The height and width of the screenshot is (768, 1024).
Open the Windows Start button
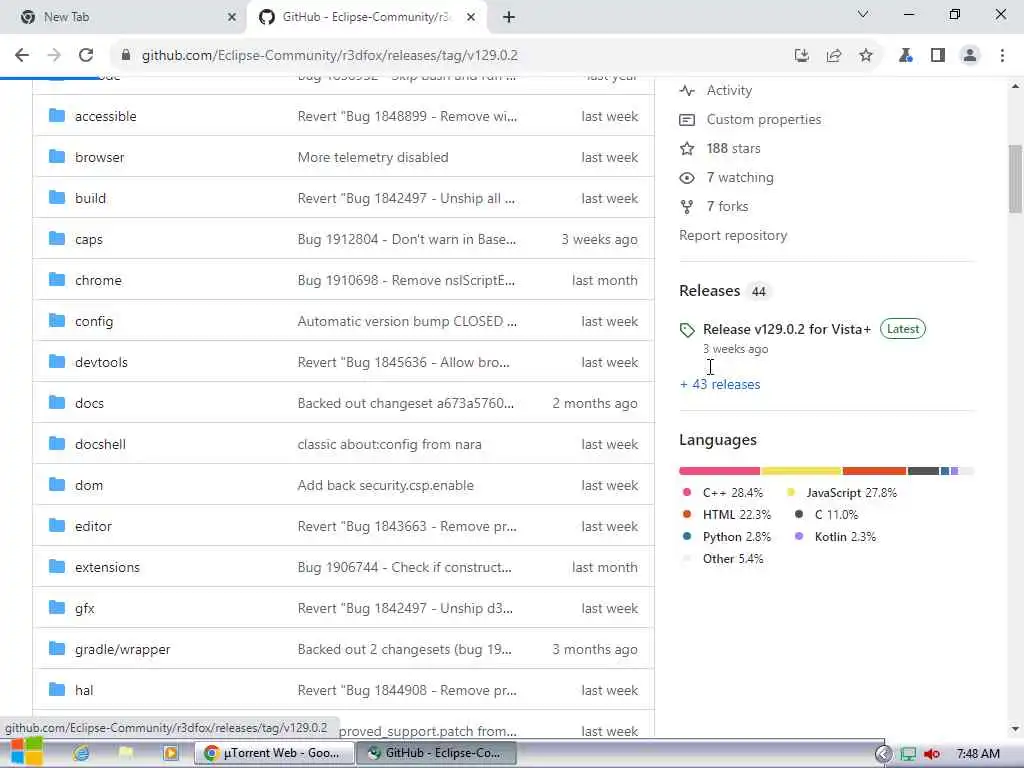click(25, 753)
